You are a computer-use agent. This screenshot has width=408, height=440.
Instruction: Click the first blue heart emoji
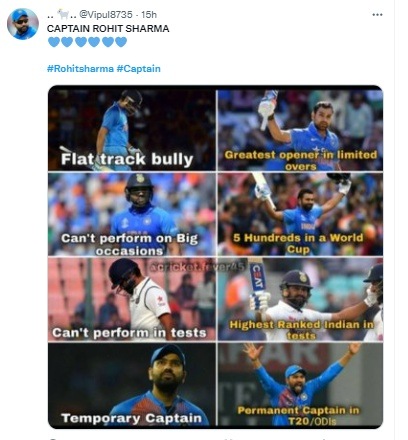pyautogui.click(x=54, y=42)
